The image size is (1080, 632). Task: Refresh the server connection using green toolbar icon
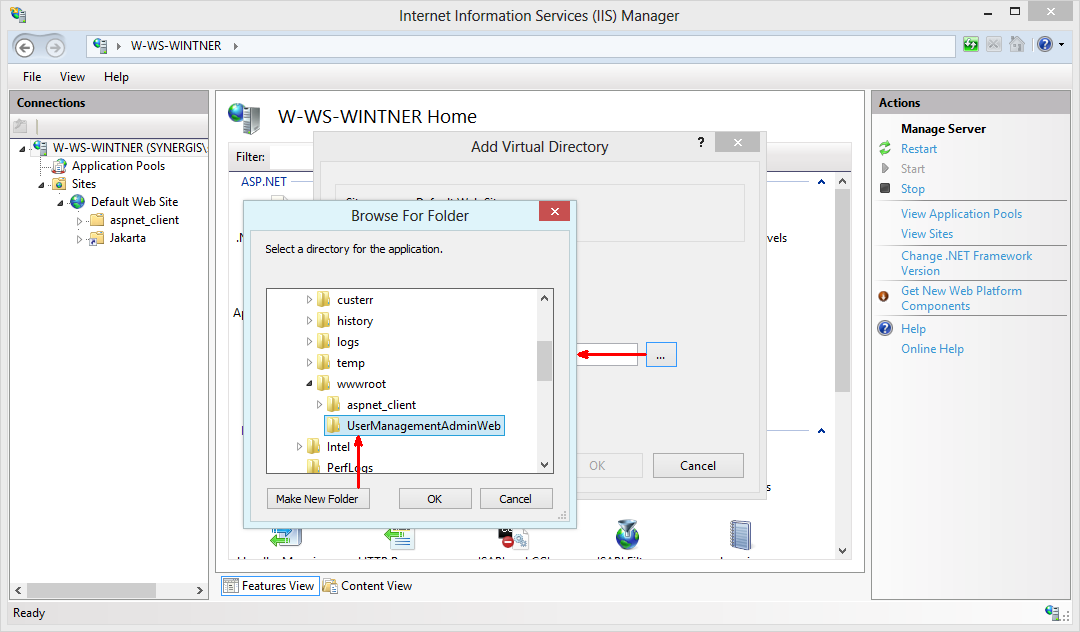pyautogui.click(x=972, y=44)
